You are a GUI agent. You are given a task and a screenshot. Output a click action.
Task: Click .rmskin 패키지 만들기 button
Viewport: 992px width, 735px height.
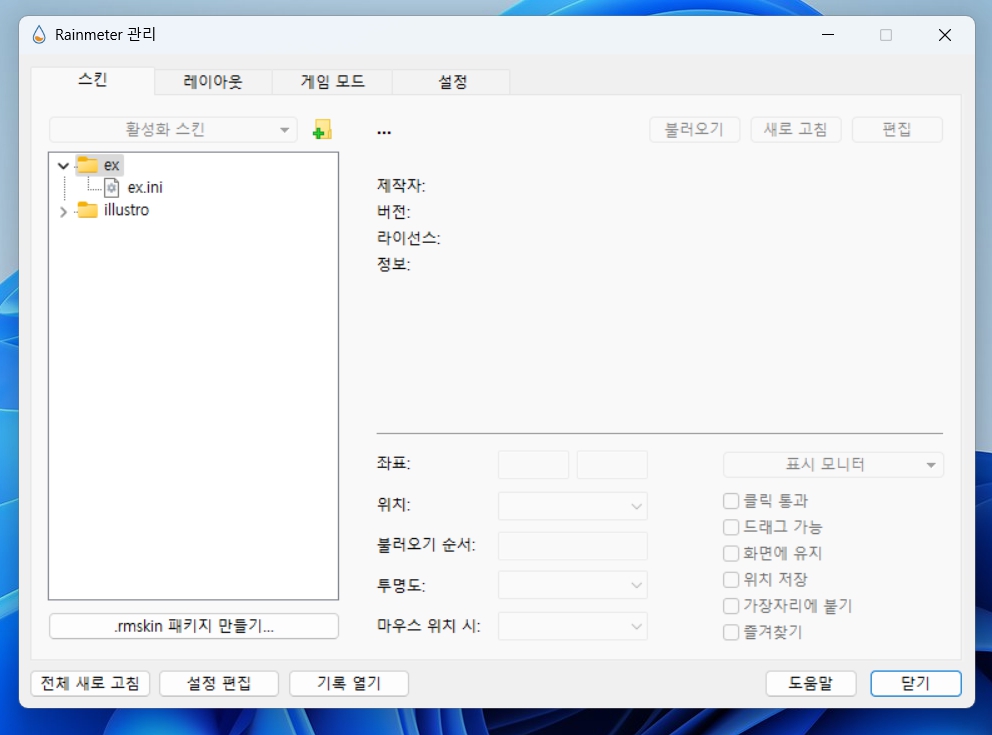(x=194, y=626)
